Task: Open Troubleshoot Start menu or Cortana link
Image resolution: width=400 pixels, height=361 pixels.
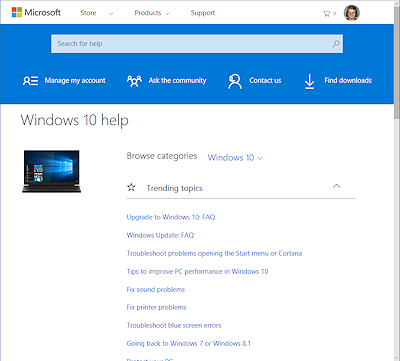Action: [214, 253]
